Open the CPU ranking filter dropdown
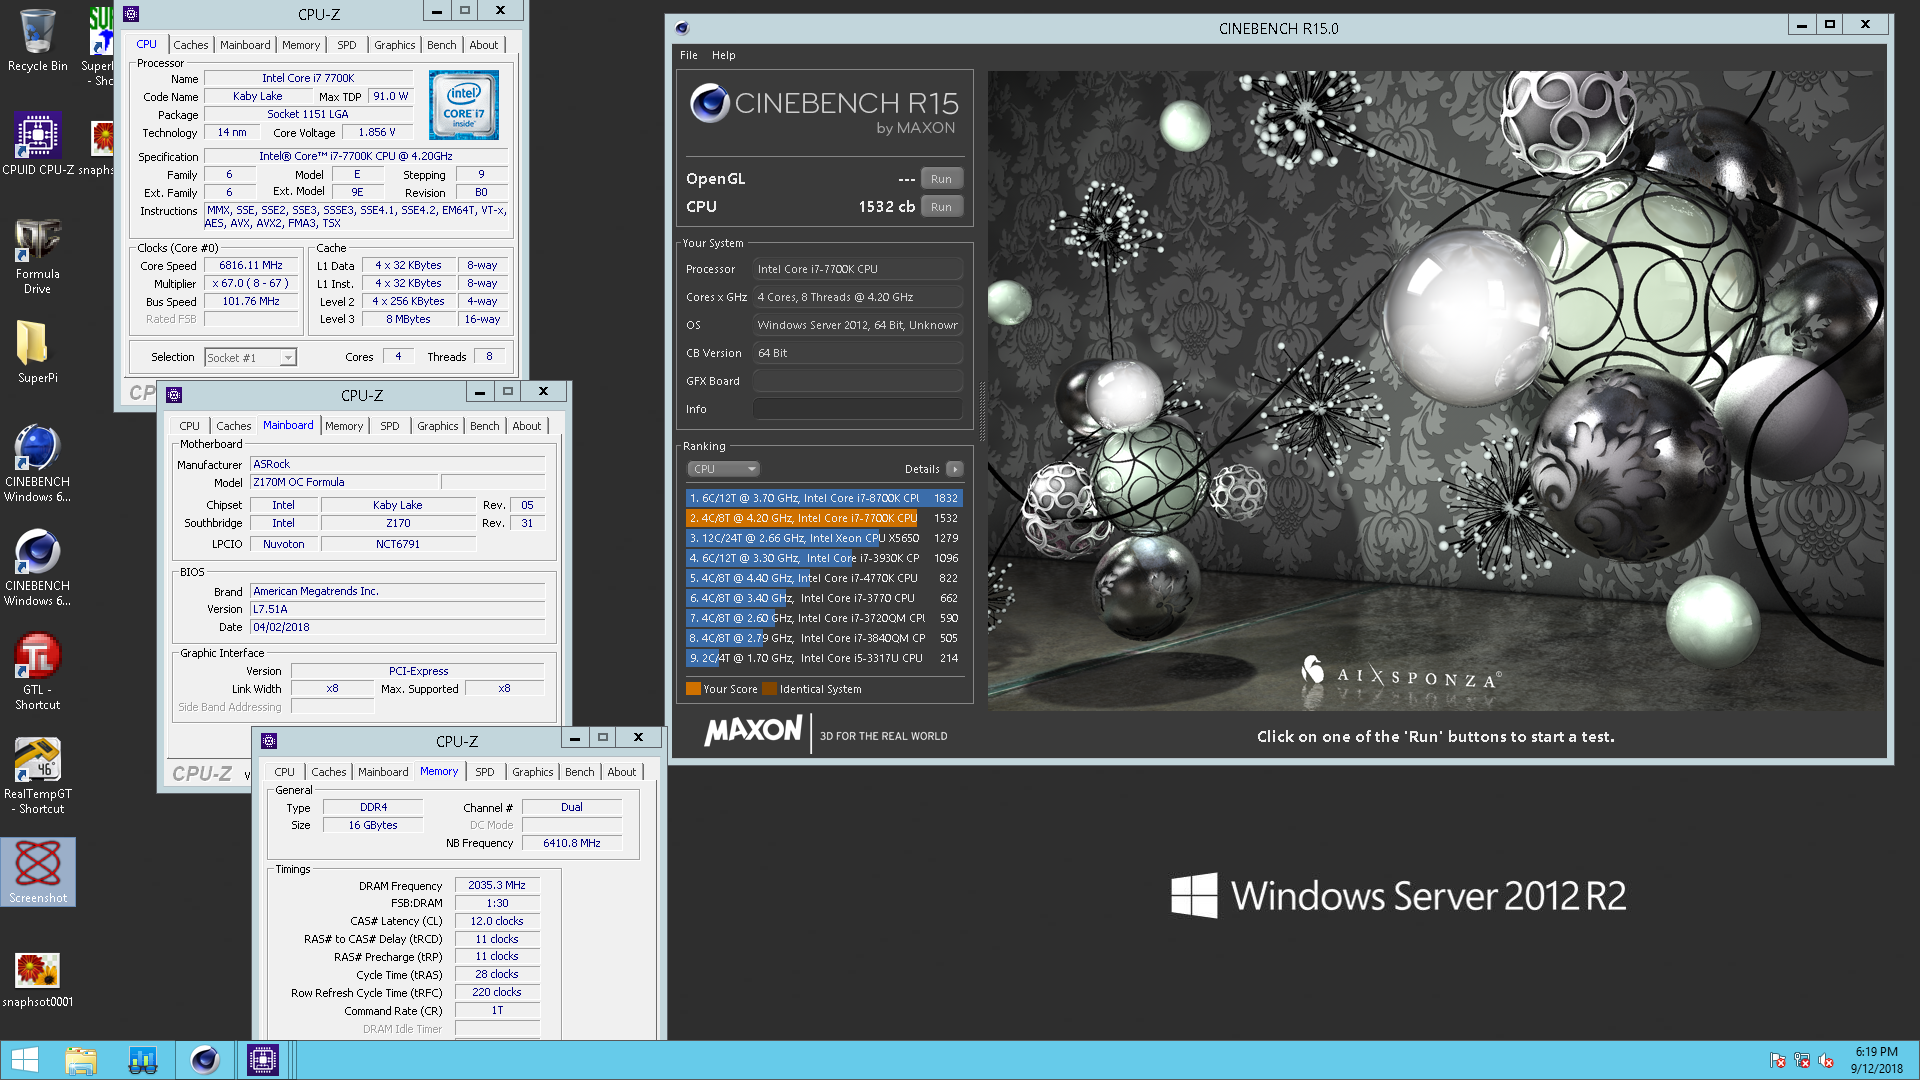The image size is (1920, 1080). 723,469
